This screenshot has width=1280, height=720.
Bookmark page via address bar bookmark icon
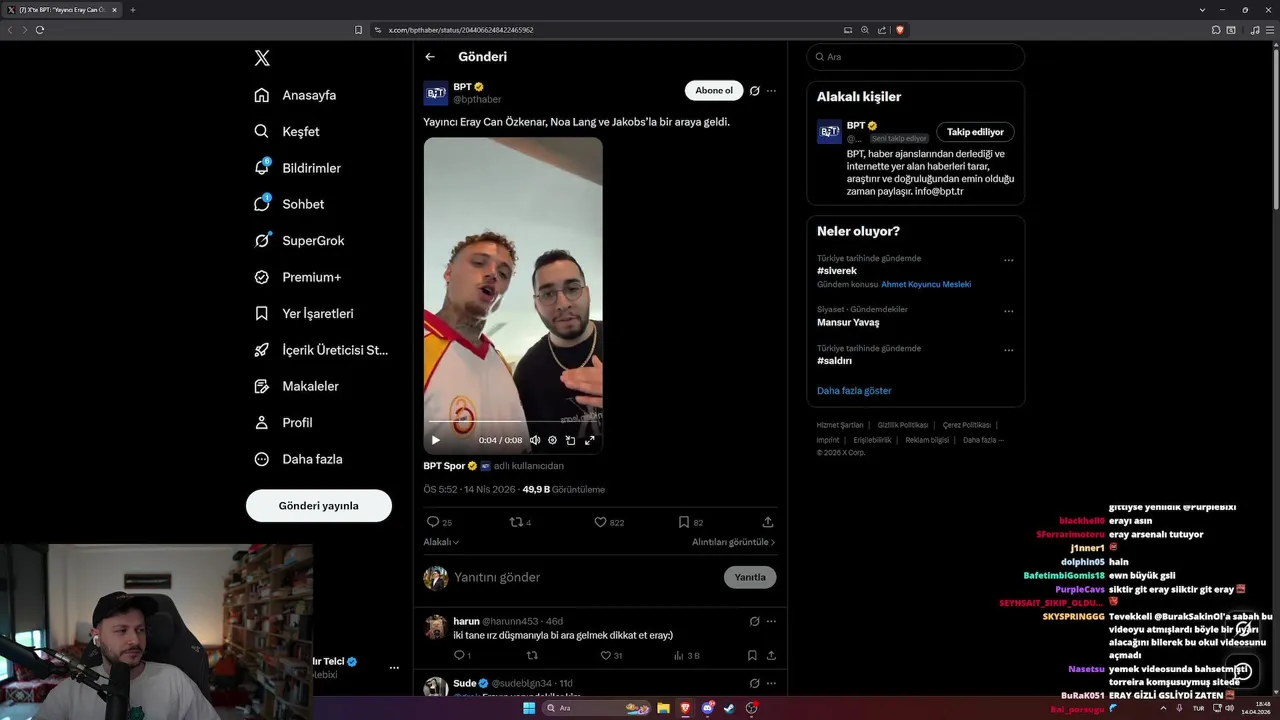[x=359, y=30]
